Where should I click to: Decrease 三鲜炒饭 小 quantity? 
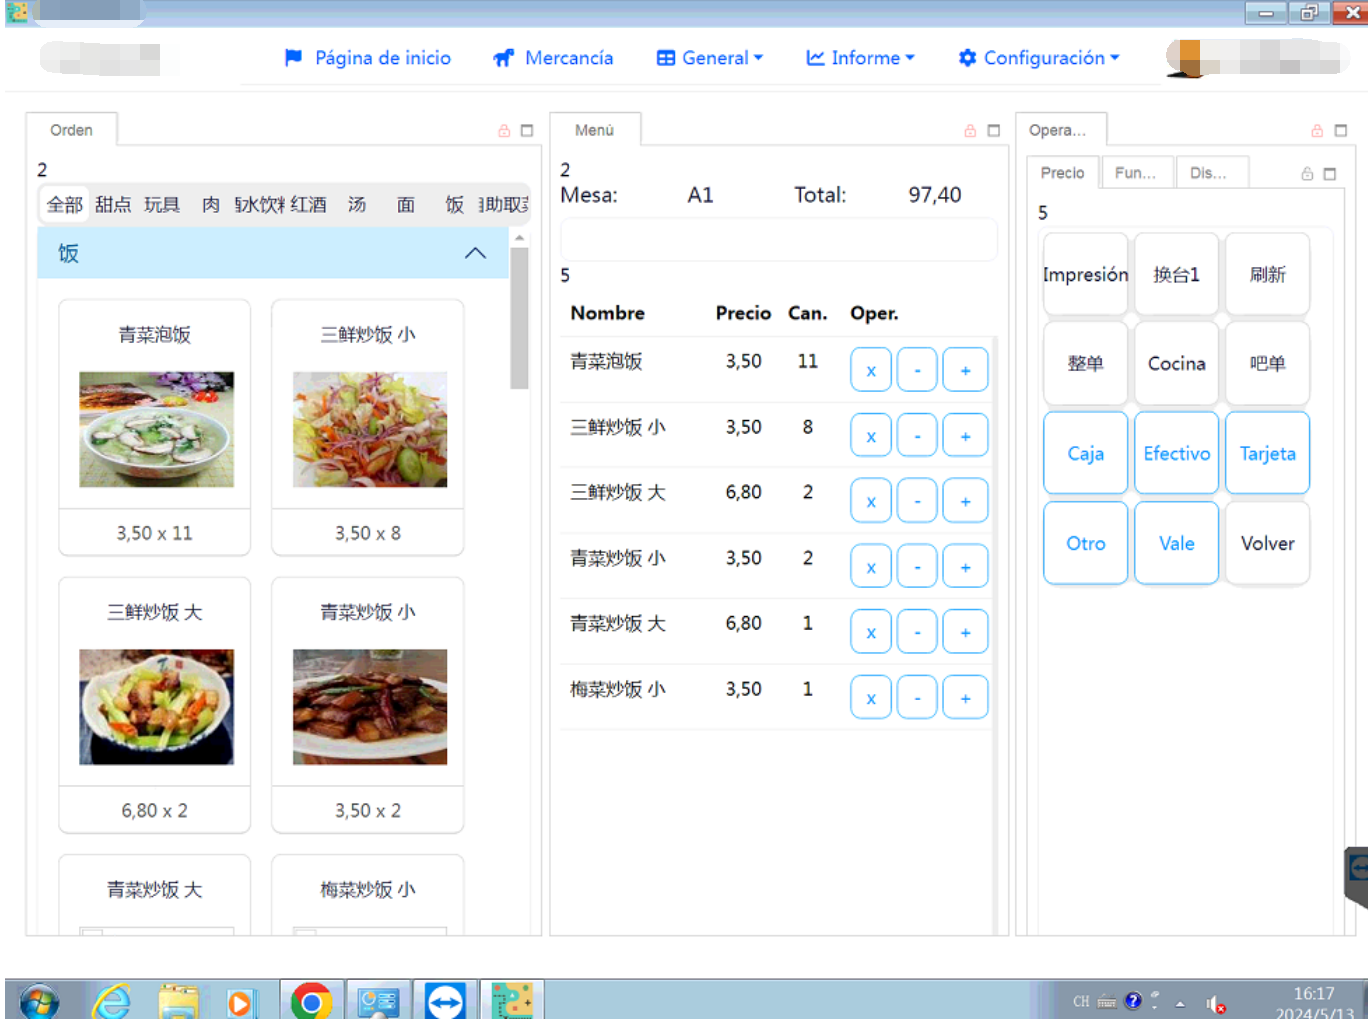(917, 436)
